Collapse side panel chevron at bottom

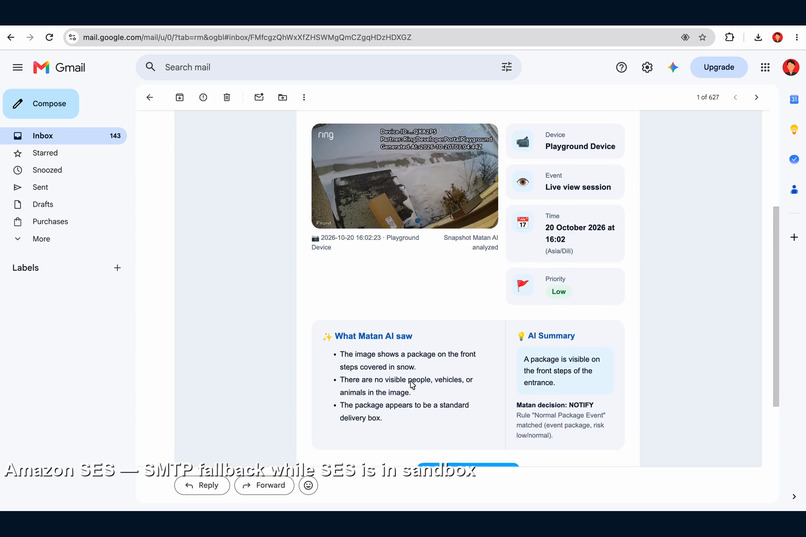pos(794,496)
